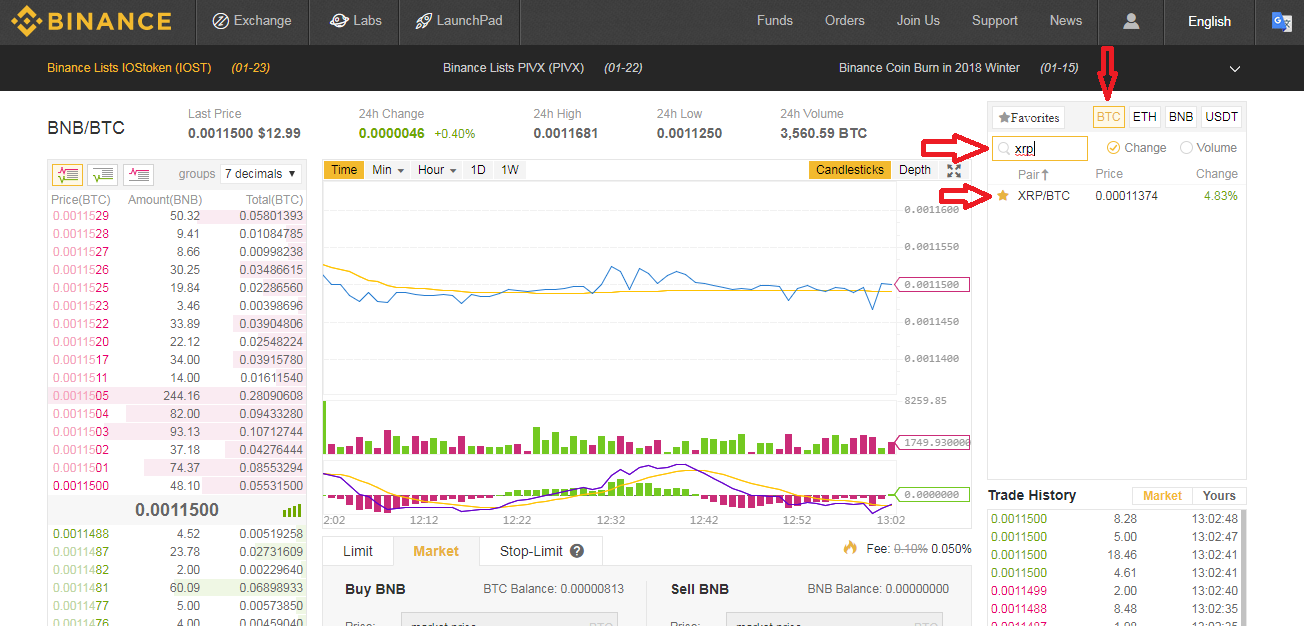This screenshot has width=1304, height=626.
Task: Show buy orders only in order book
Action: pos(103,174)
